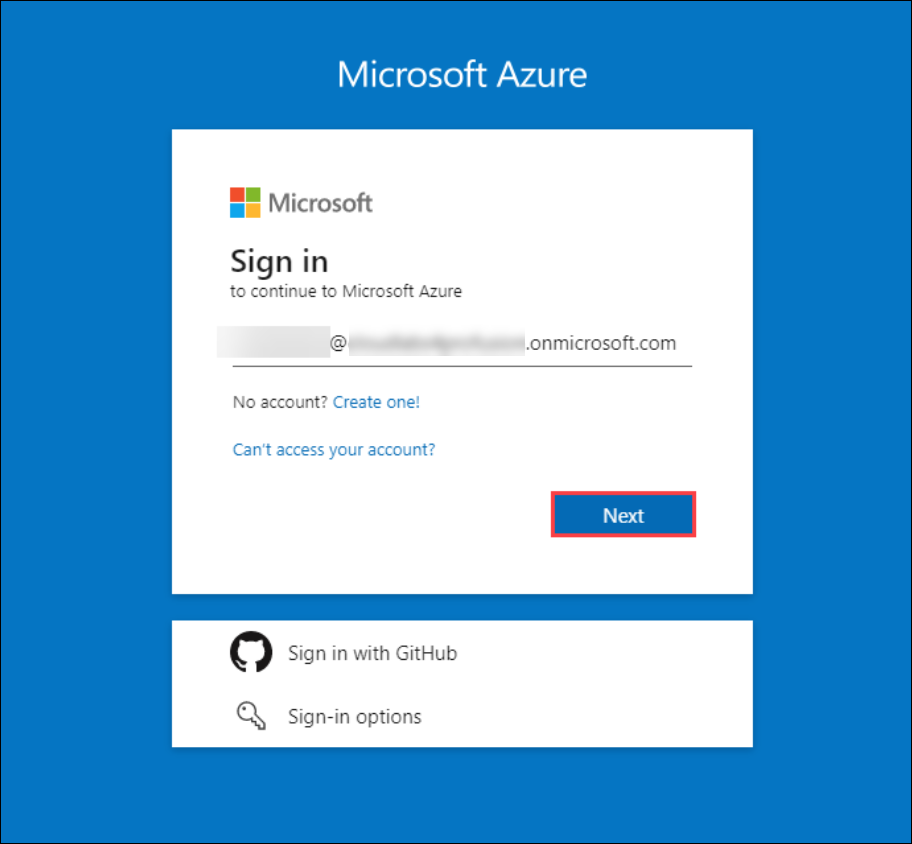Viewport: 912px width, 844px height.
Task: Click the Microsoft four-color logo
Action: click(x=245, y=202)
